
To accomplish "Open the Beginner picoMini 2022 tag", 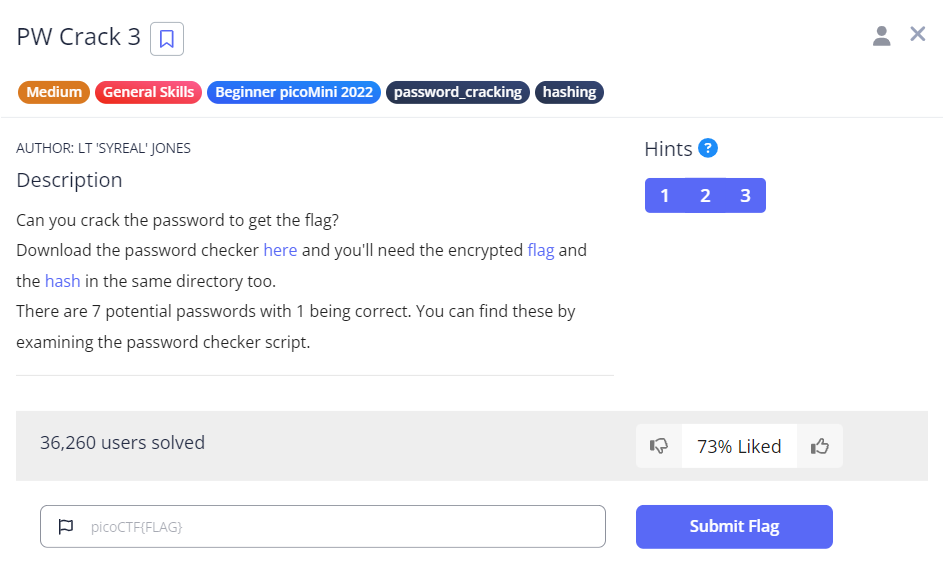I will (294, 92).
